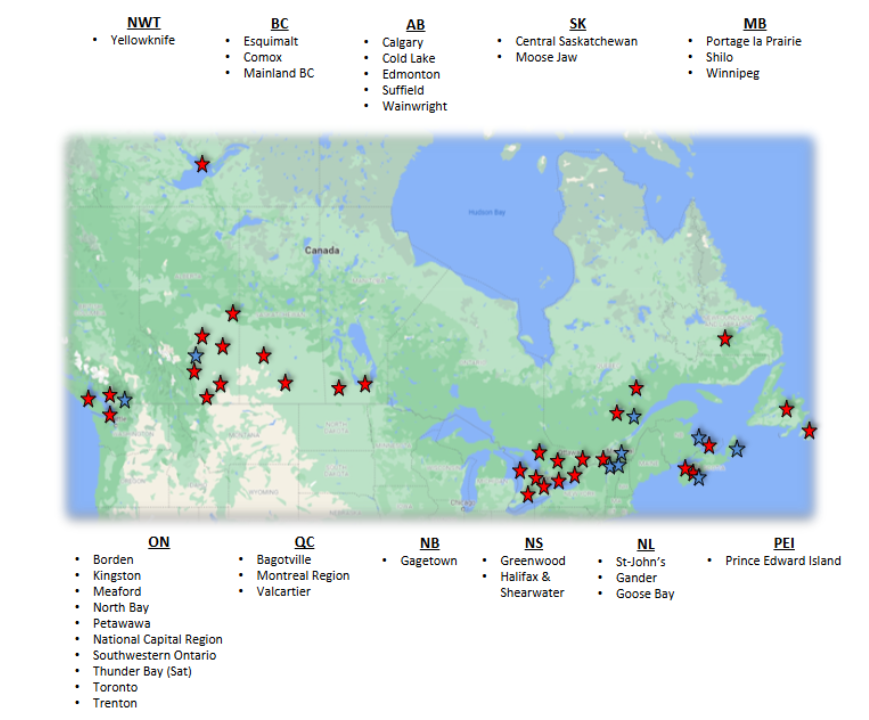Image resolution: width=869 pixels, height=720 pixels.
Task: Click the westernmost red star on Vancouver Island
Action: click(89, 399)
